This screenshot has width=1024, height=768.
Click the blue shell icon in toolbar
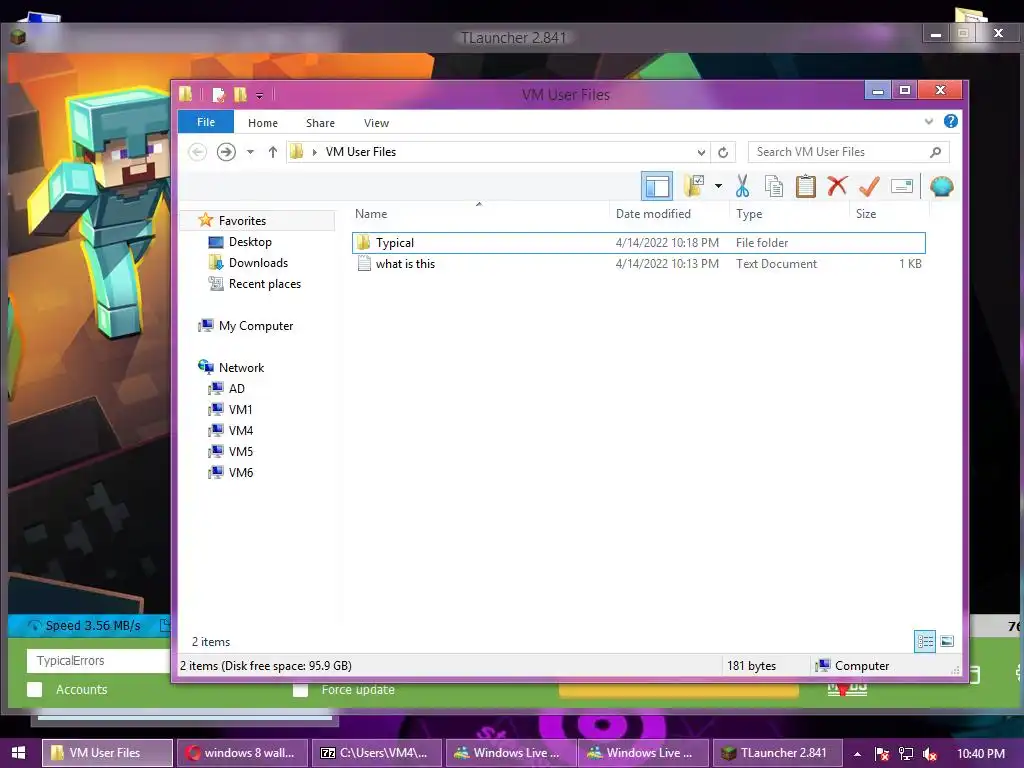click(941, 187)
